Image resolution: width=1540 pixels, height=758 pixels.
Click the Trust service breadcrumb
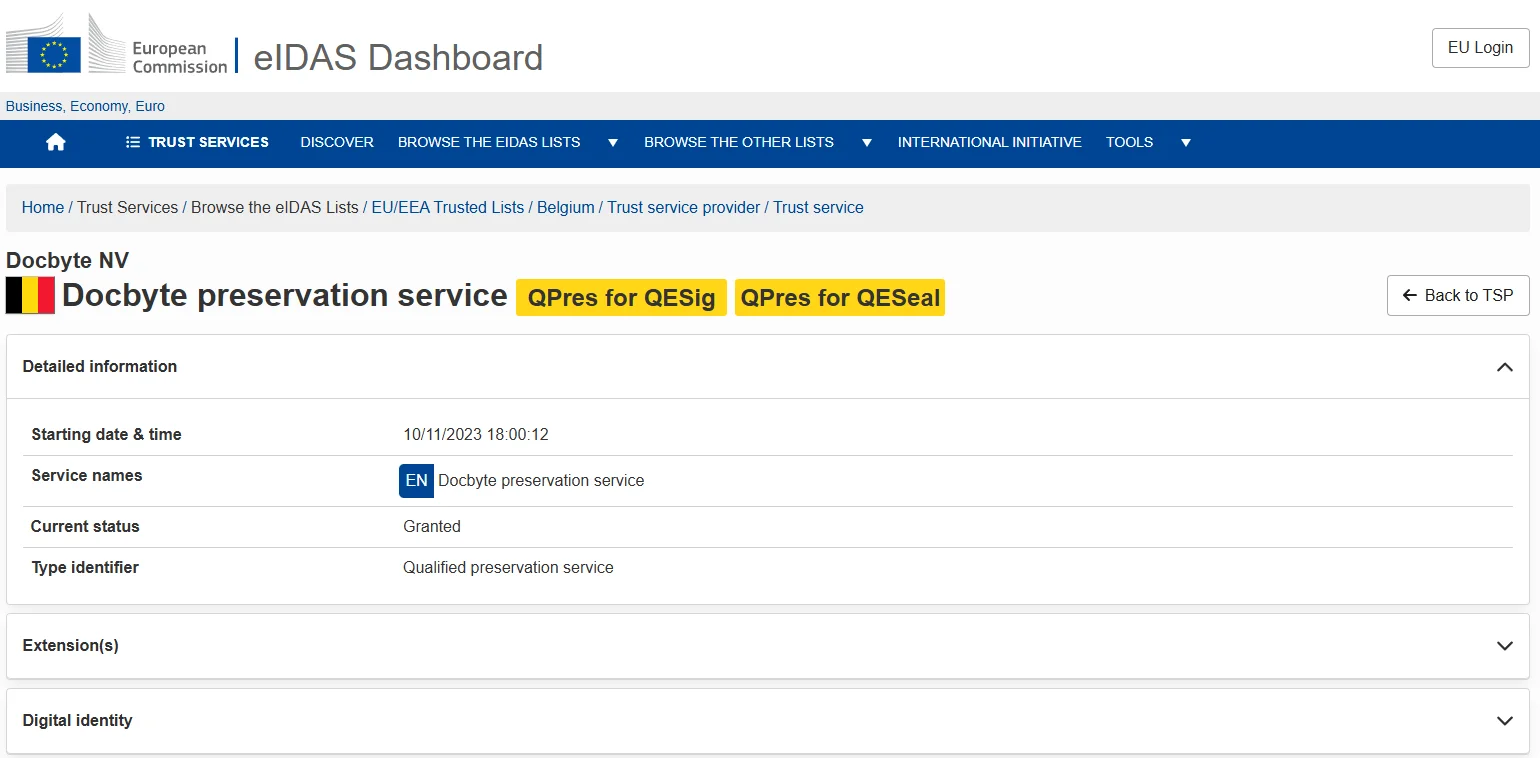click(818, 208)
